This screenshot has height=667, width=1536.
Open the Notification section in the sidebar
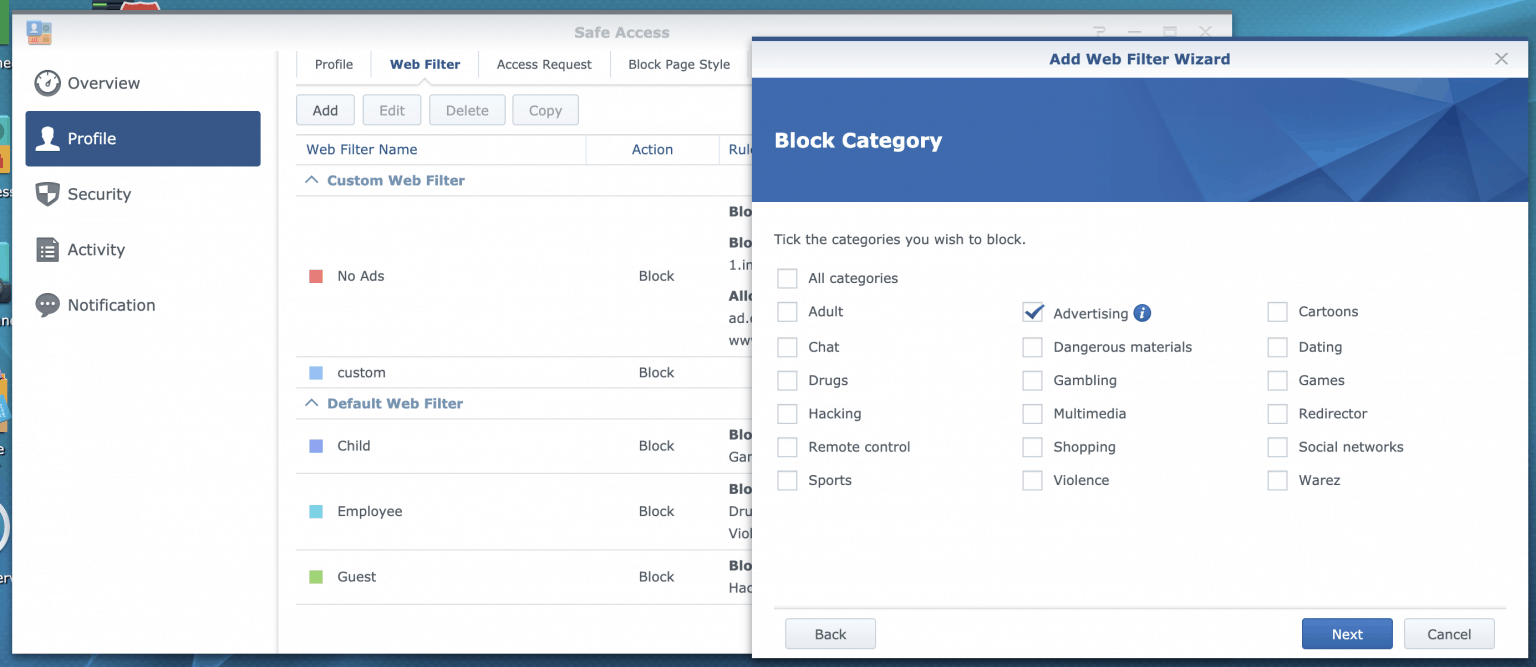[110, 305]
